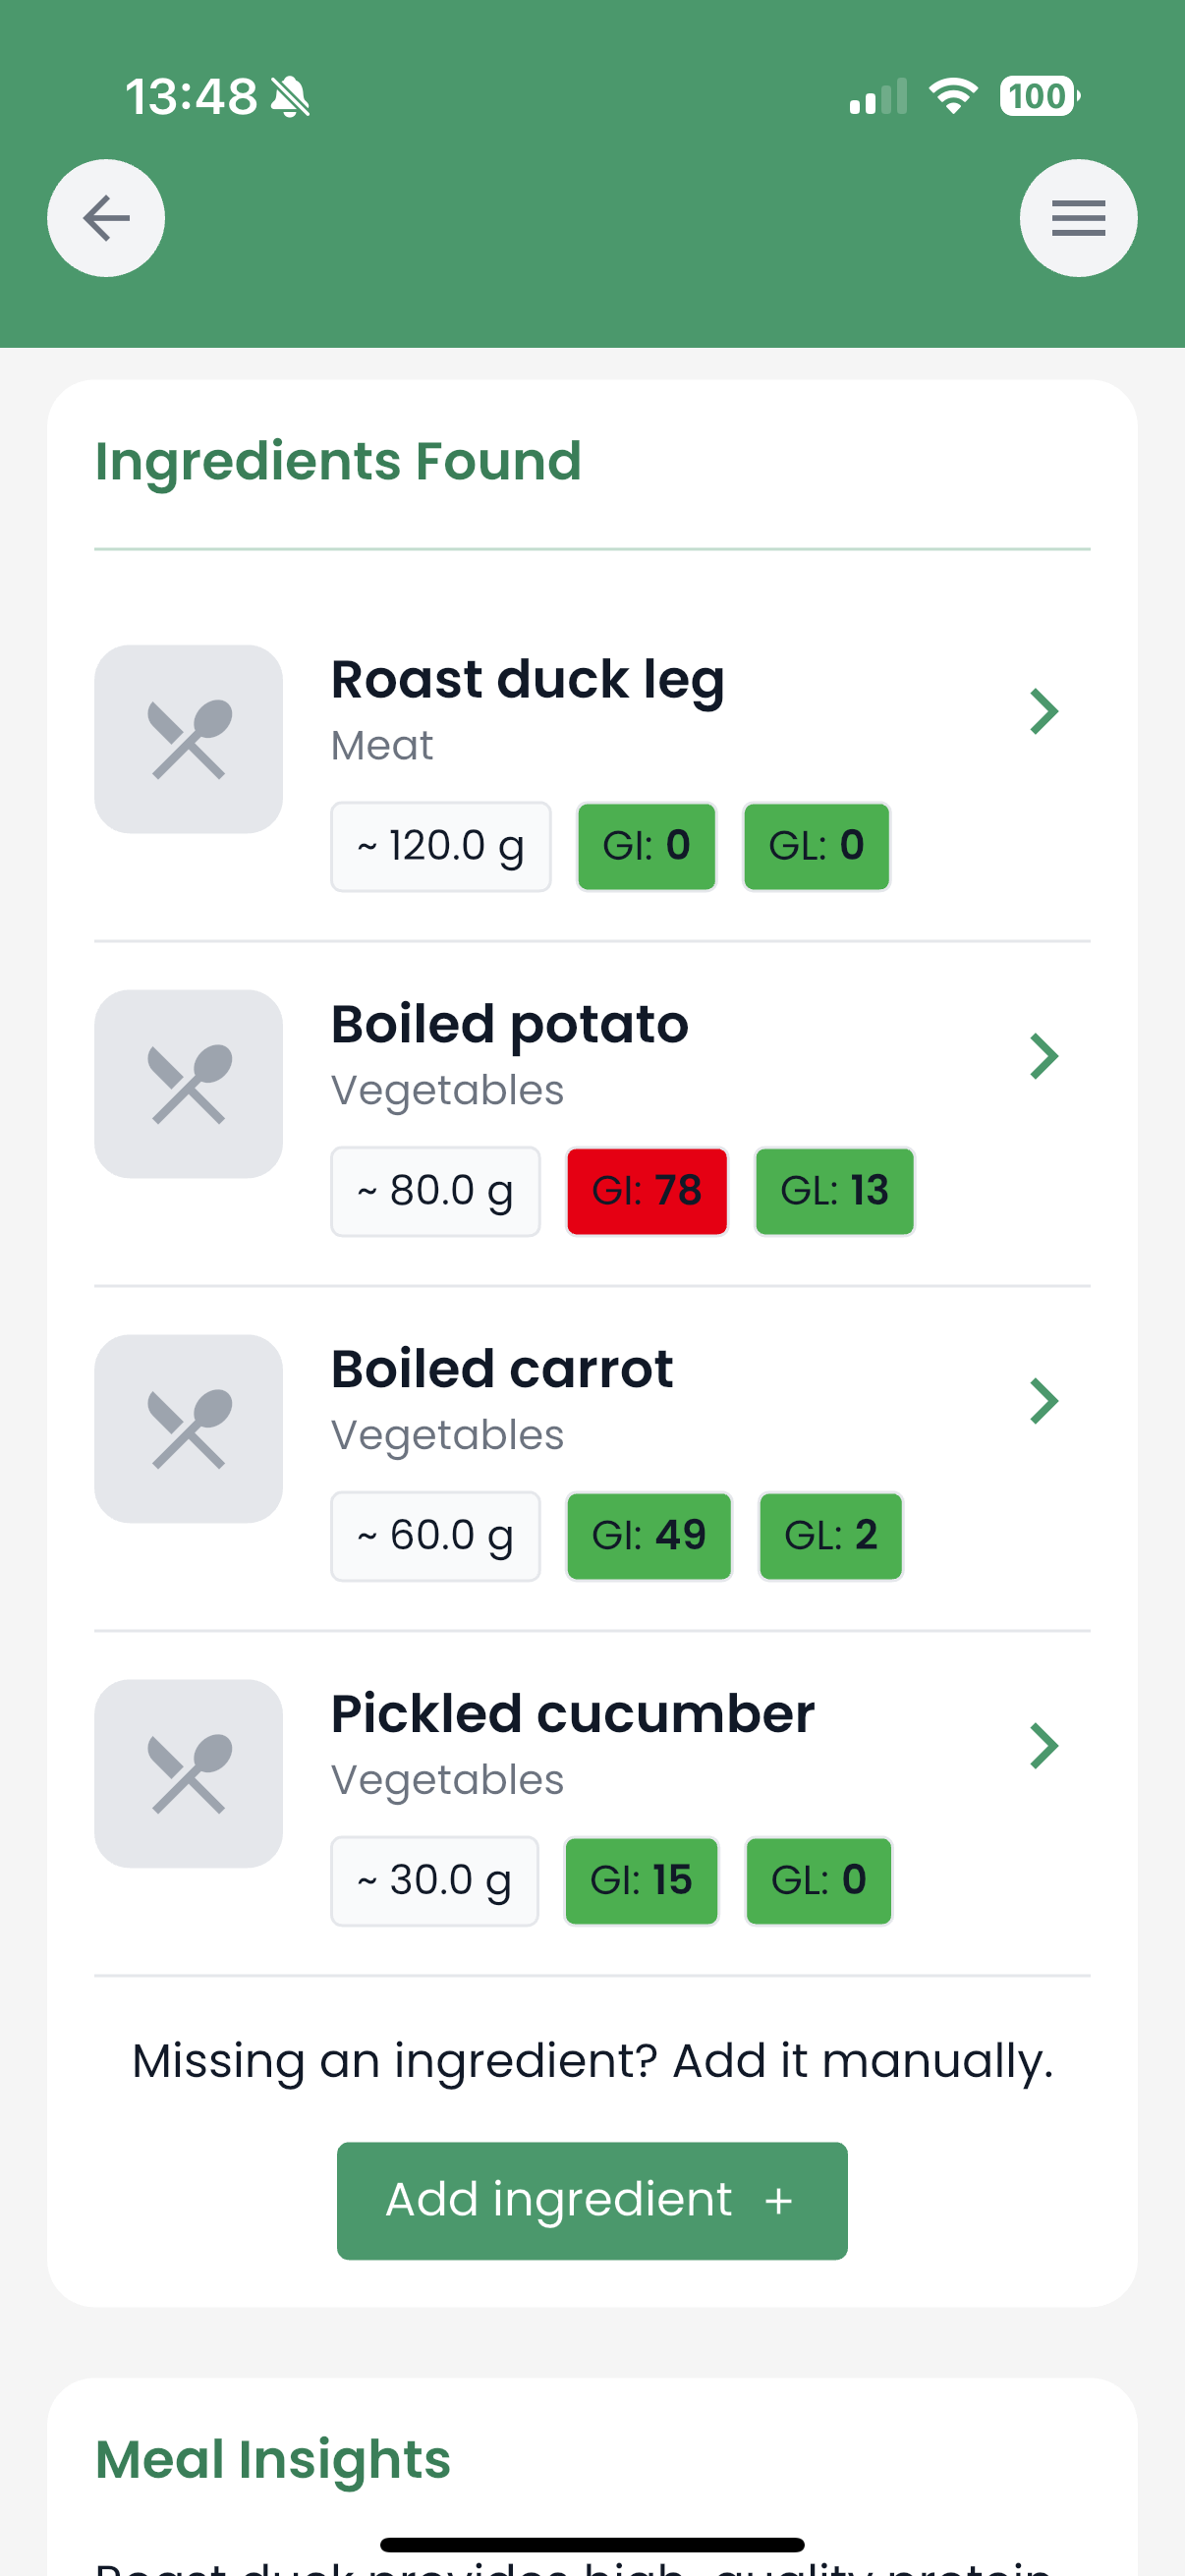This screenshot has height=2576, width=1185.
Task: Open the hamburger menu
Action: coord(1077,218)
